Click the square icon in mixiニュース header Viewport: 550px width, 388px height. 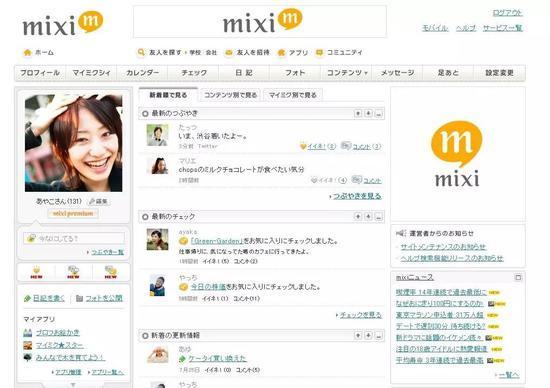518,277
